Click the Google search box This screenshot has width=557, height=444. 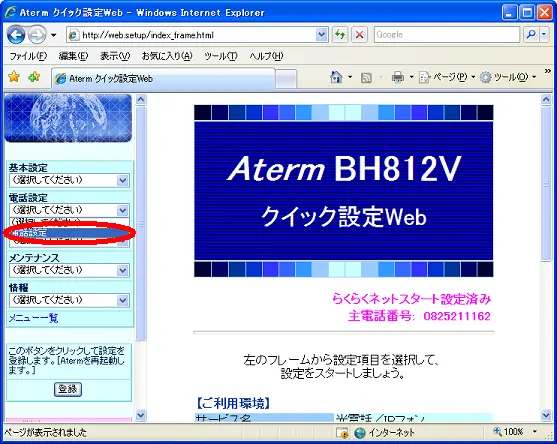[x=447, y=35]
